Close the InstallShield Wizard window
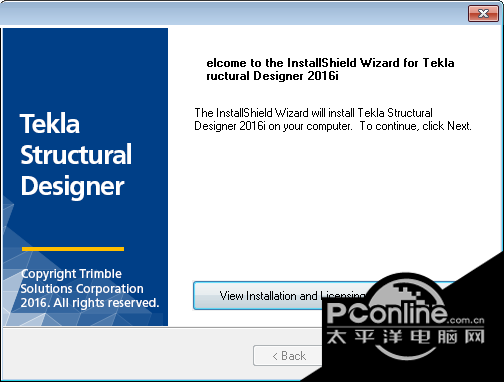Viewport: 504px width, 382px height. [x=483, y=14]
